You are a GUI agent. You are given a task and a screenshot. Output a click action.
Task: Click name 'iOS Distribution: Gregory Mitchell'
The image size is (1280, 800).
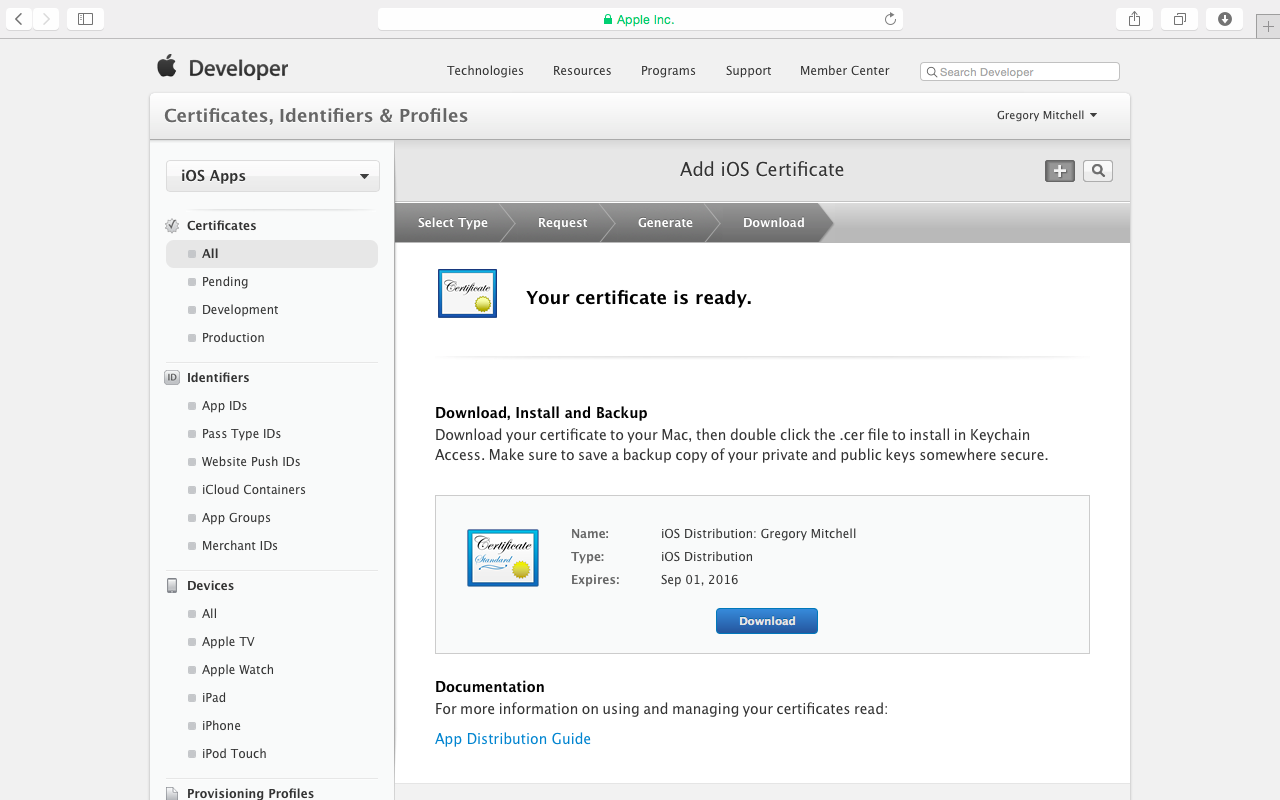coord(759,534)
